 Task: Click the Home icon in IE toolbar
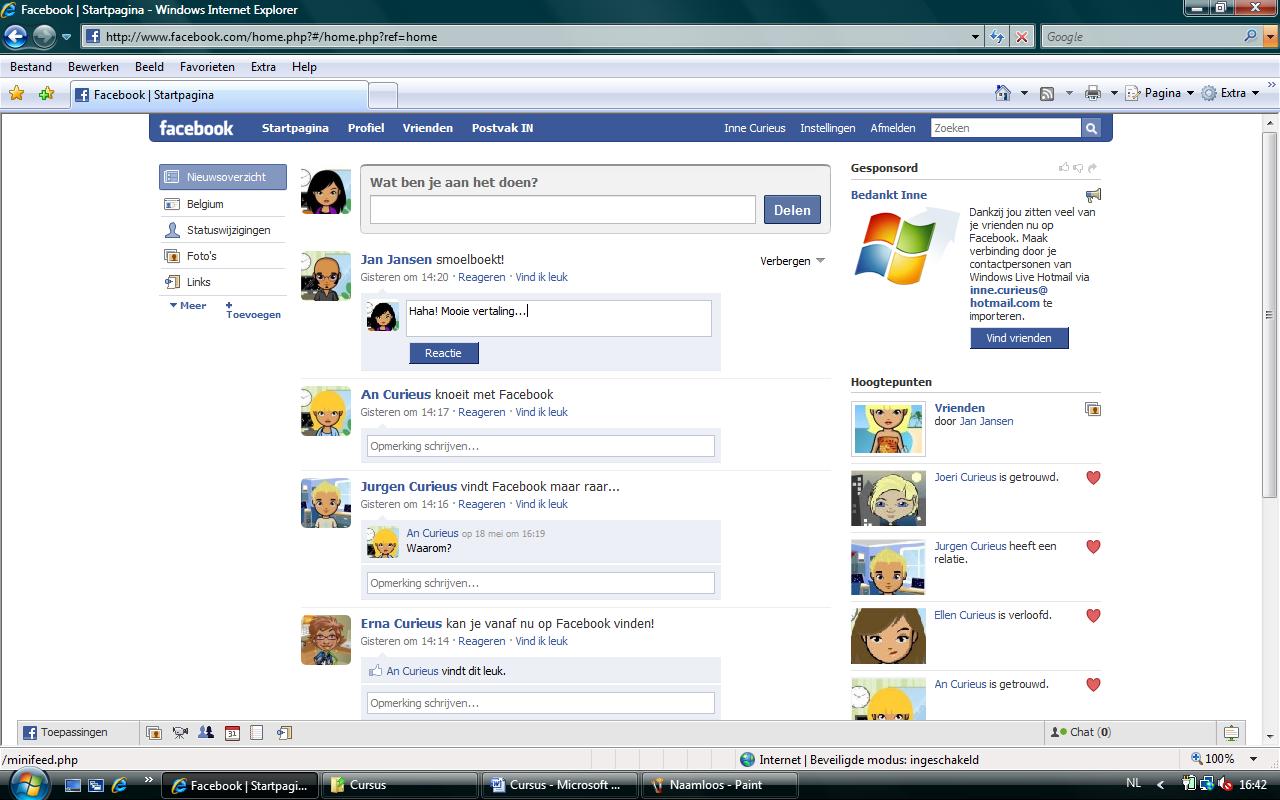coord(1003,93)
